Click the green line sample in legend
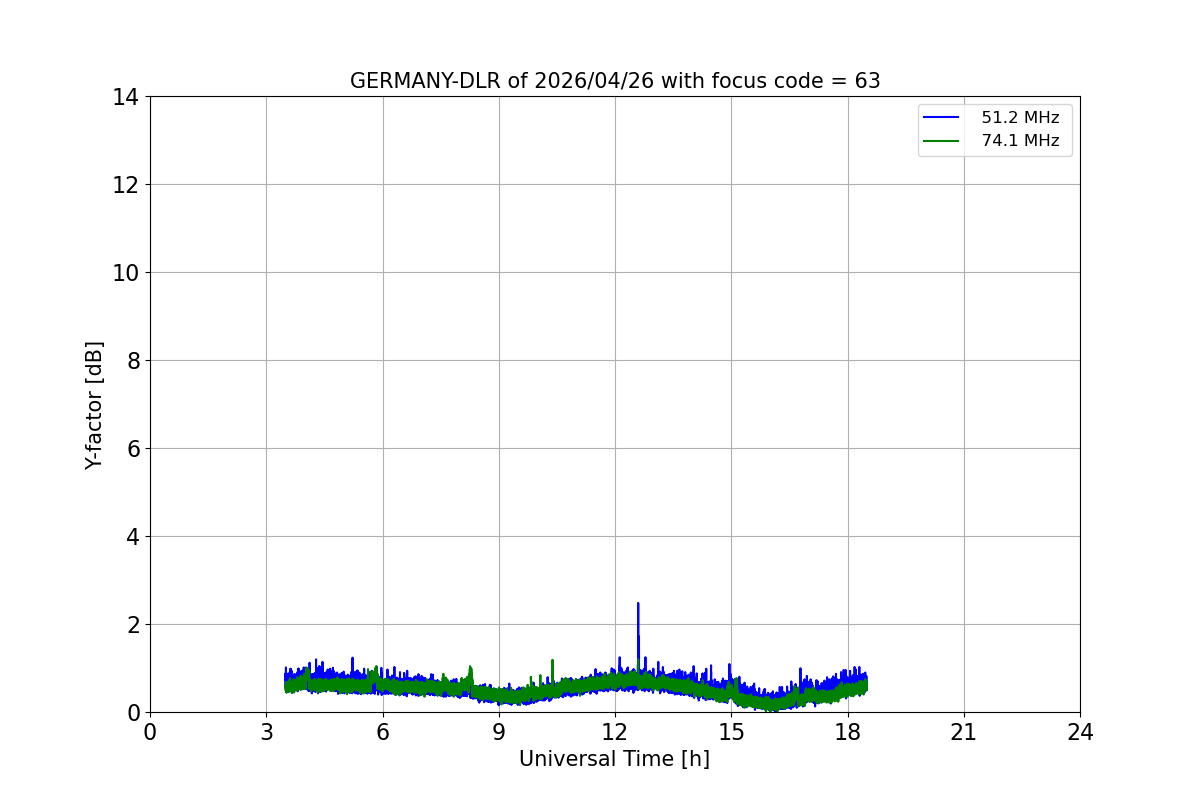This screenshot has height=800, width=1200. point(941,141)
